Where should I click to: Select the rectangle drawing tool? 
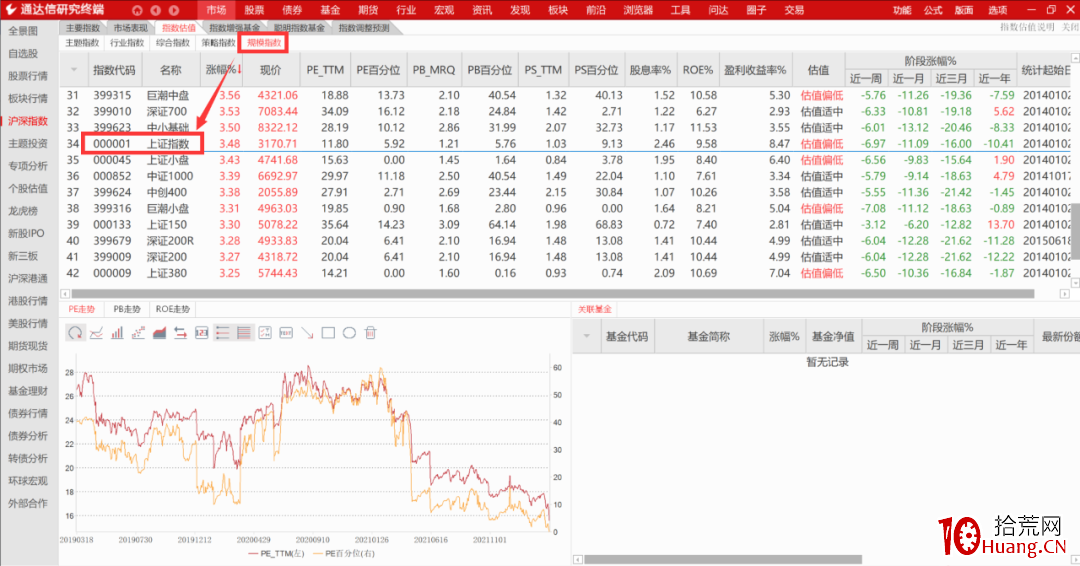329,333
